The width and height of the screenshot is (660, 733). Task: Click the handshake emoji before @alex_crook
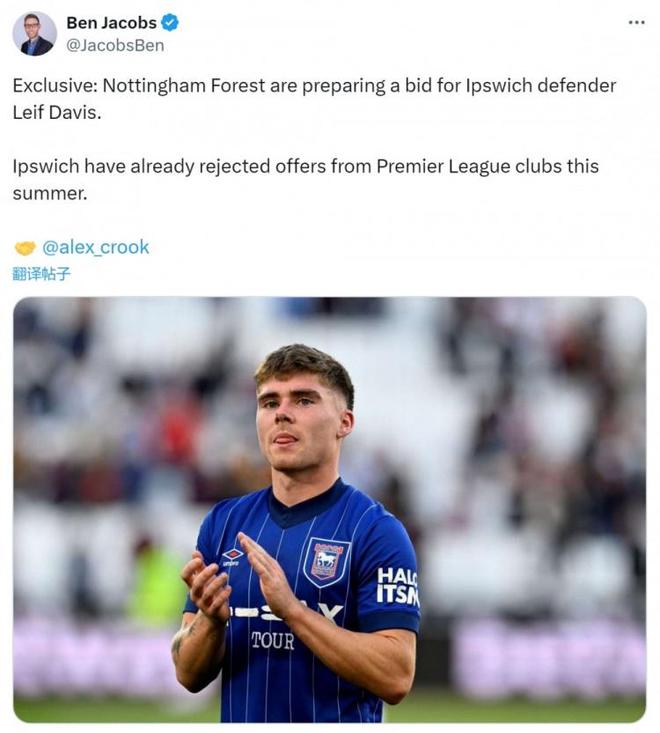click(x=25, y=248)
